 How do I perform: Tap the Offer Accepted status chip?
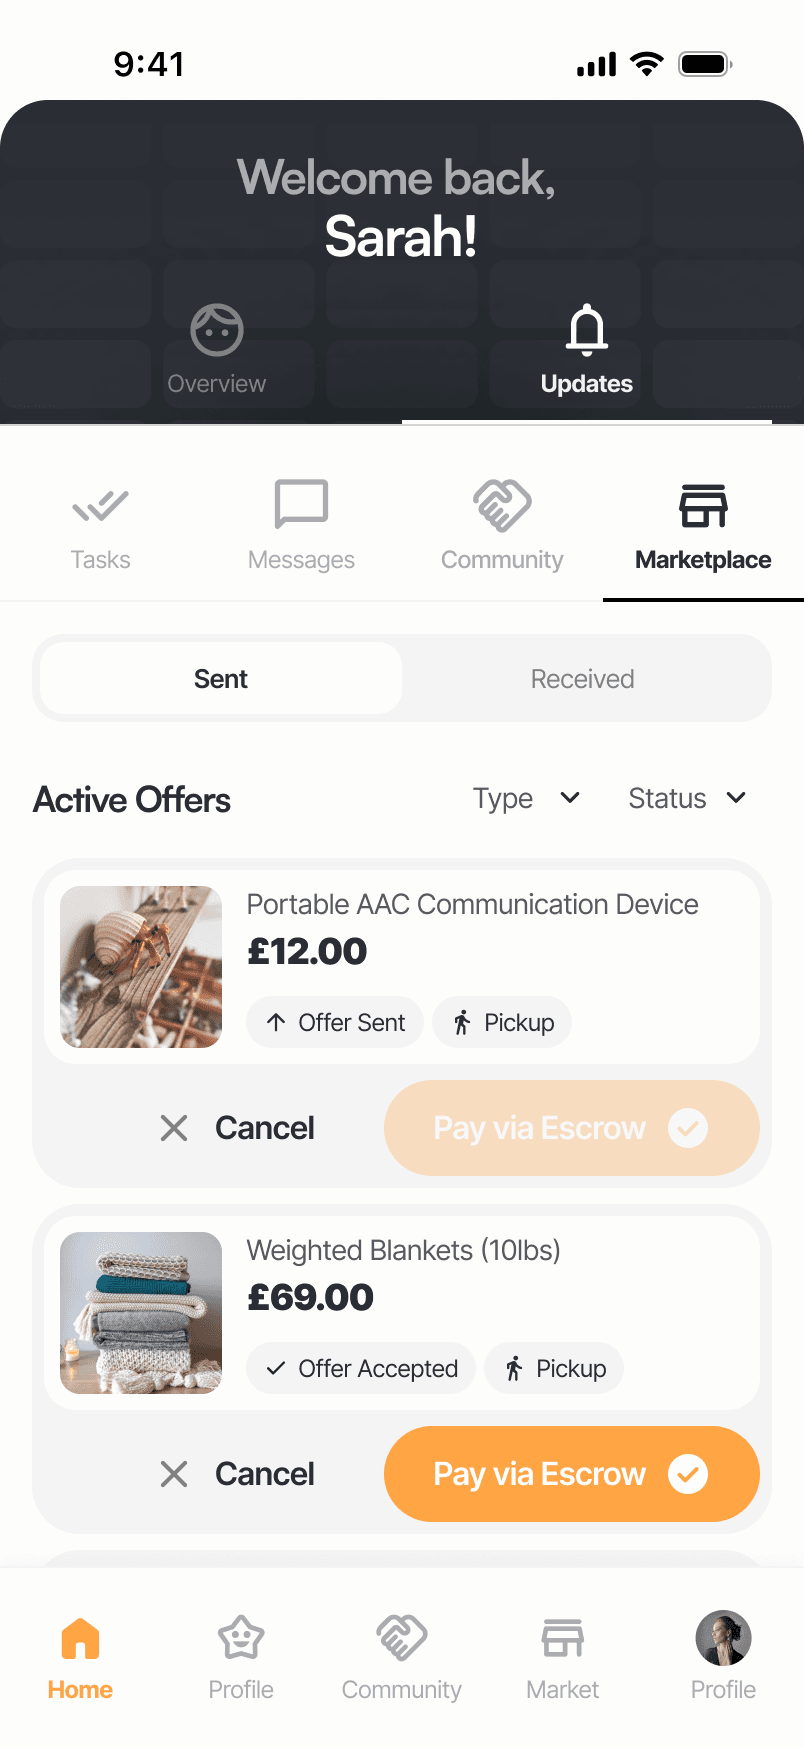361,1368
